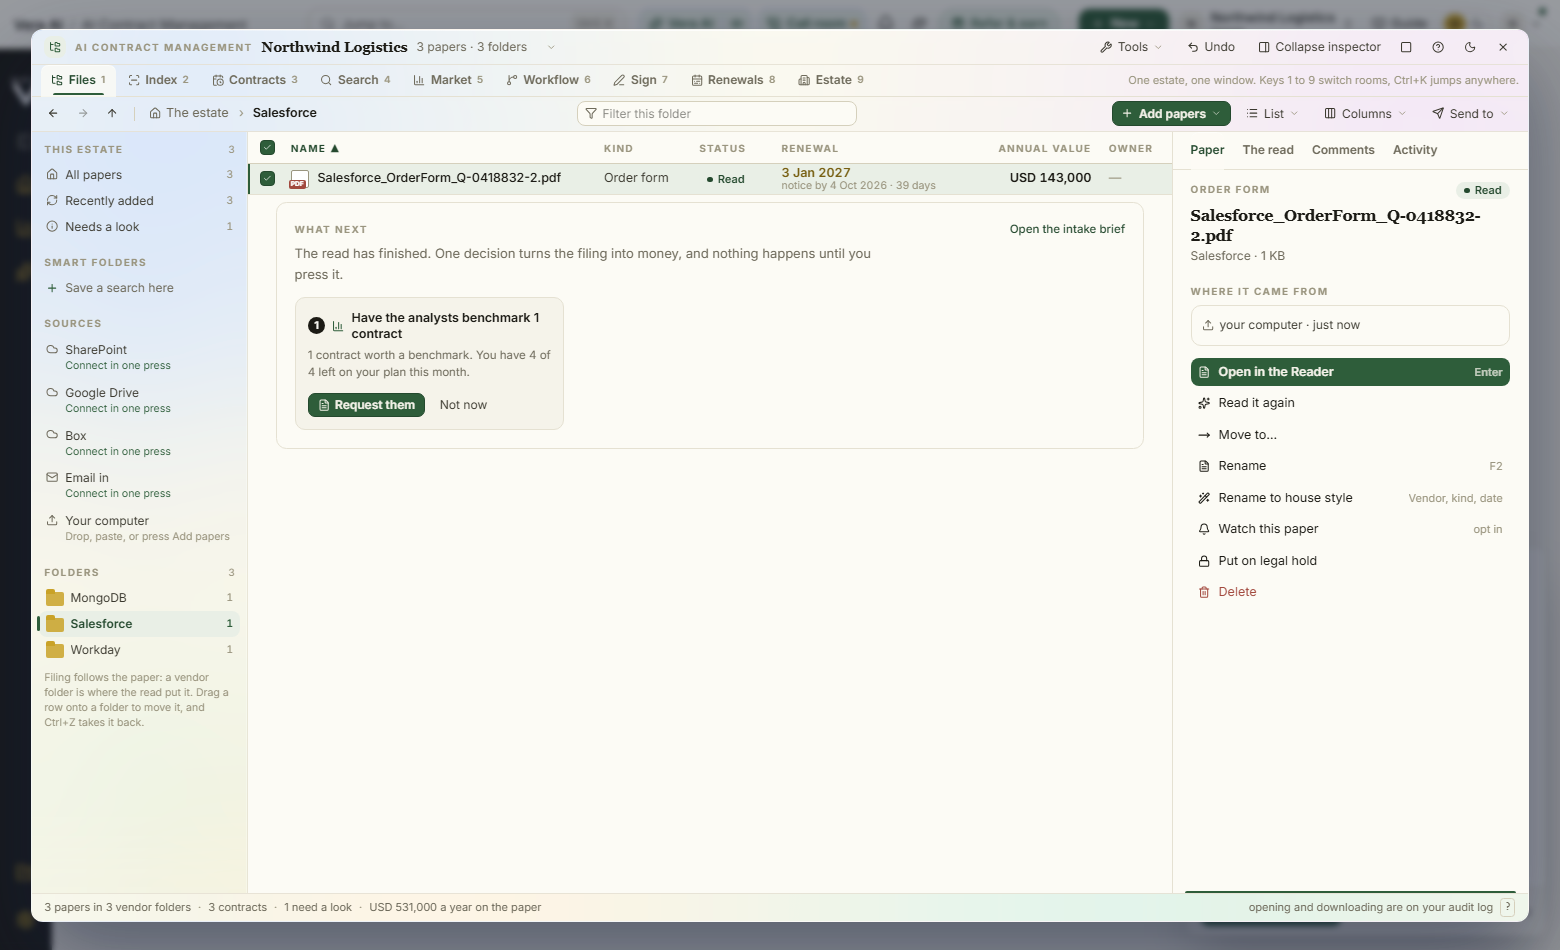The height and width of the screenshot is (950, 1560).
Task: Click Put on legal hold lock action
Action: click(1350, 561)
